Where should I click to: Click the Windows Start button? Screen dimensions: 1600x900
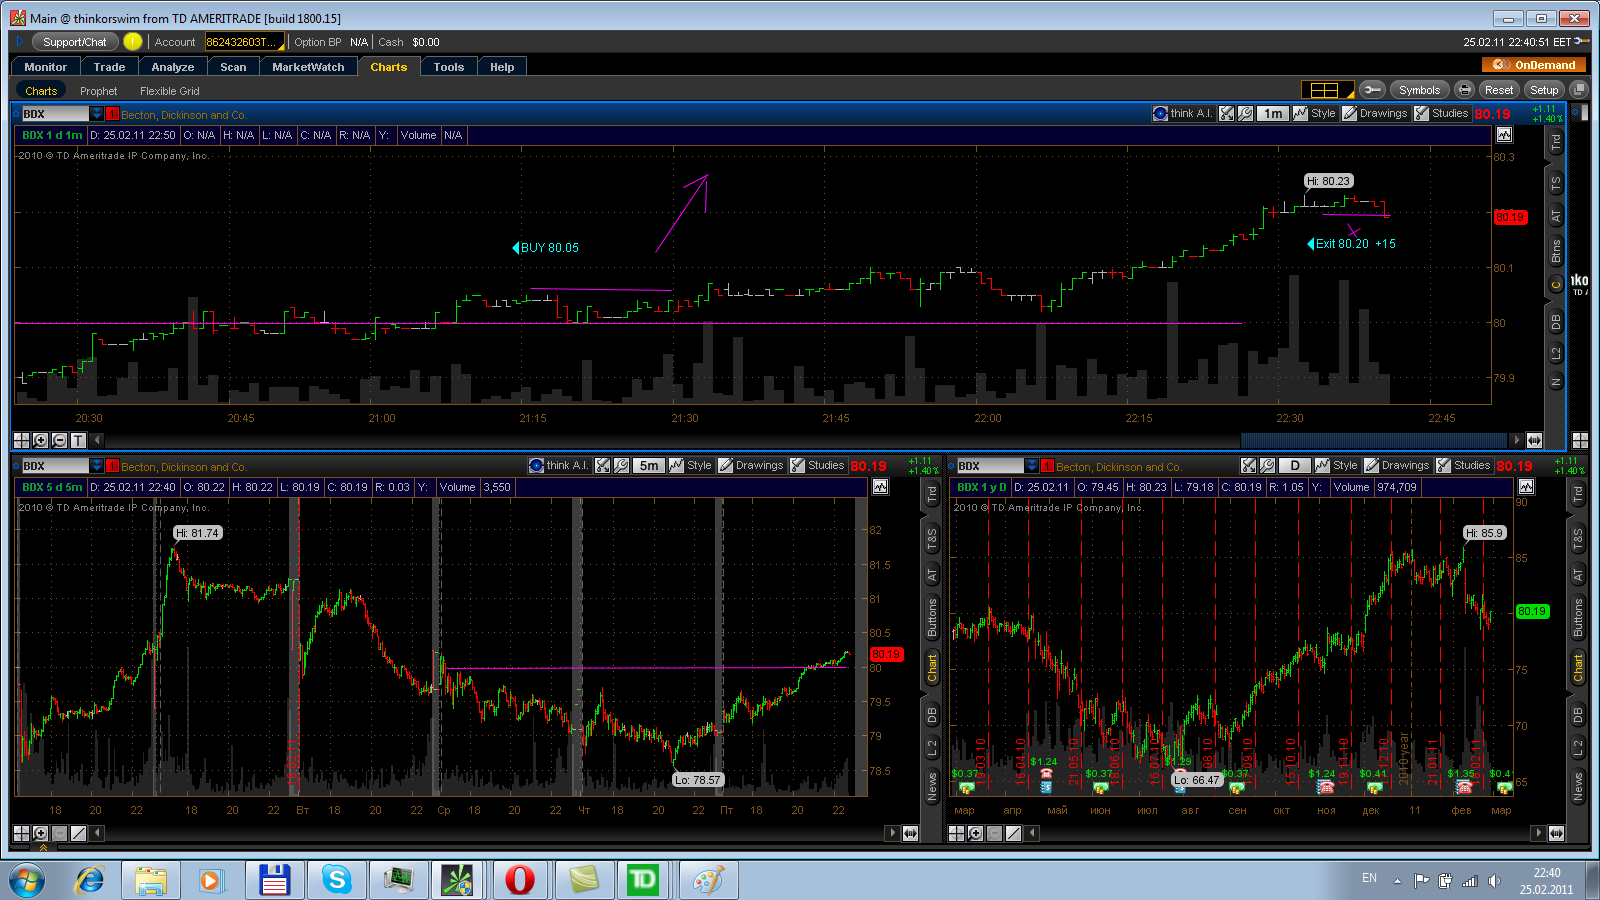27,880
